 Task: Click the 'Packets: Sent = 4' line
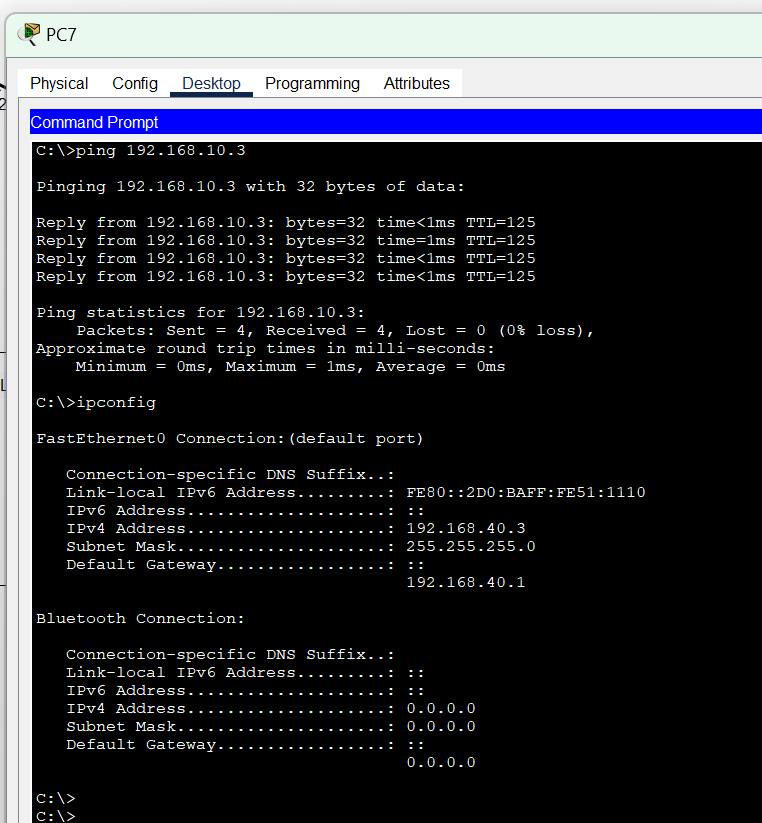coord(335,331)
